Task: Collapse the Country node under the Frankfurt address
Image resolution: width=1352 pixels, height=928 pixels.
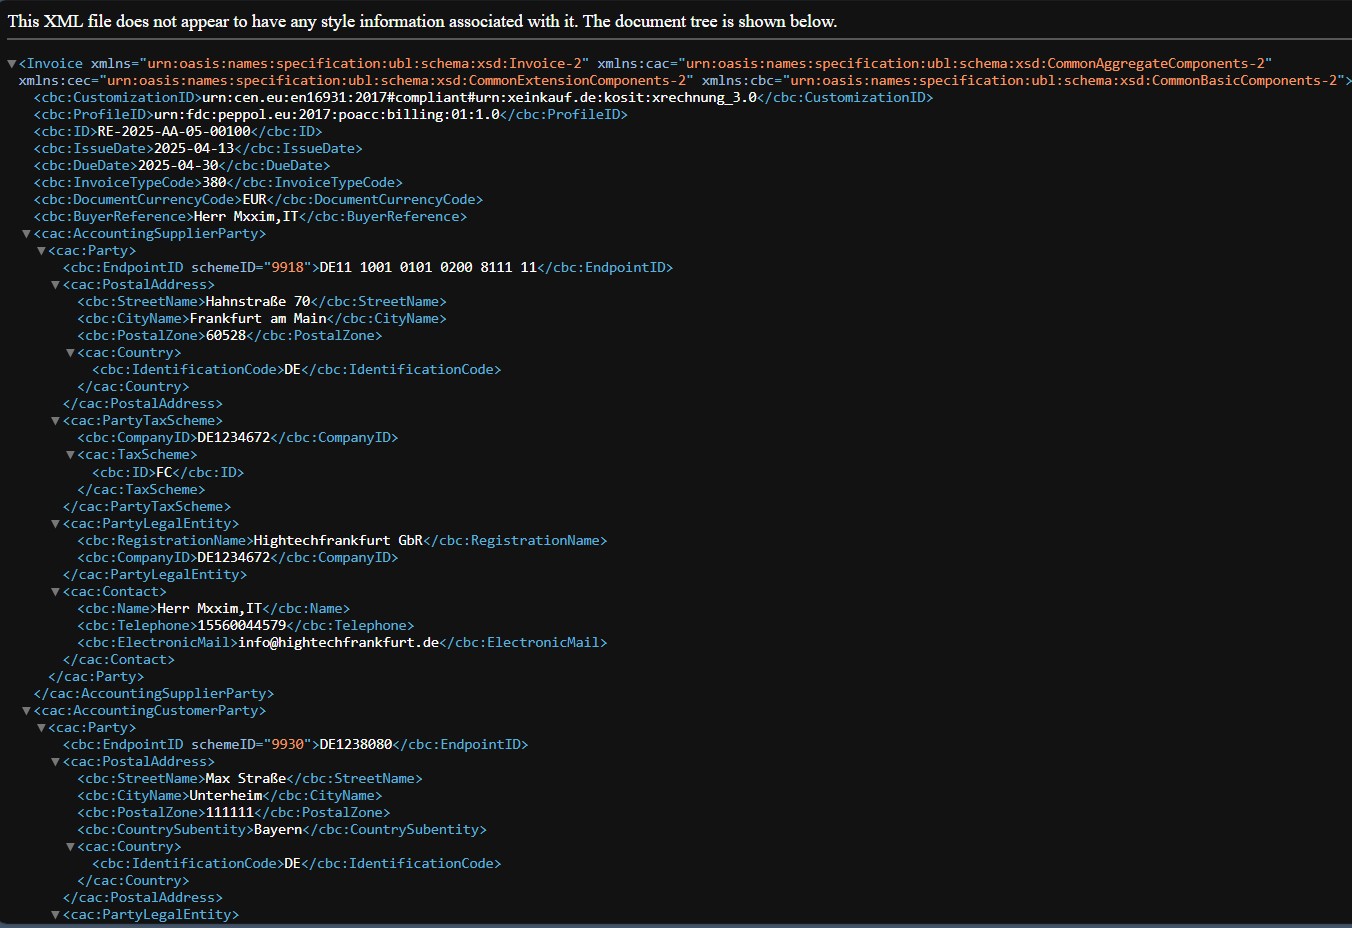Action: pos(71,353)
